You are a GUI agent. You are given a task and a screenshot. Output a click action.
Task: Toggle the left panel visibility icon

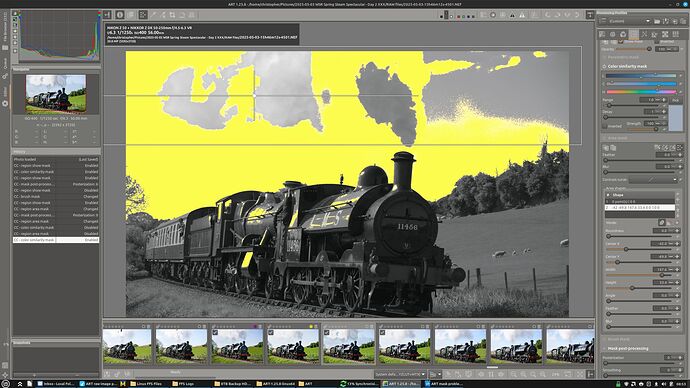point(107,15)
